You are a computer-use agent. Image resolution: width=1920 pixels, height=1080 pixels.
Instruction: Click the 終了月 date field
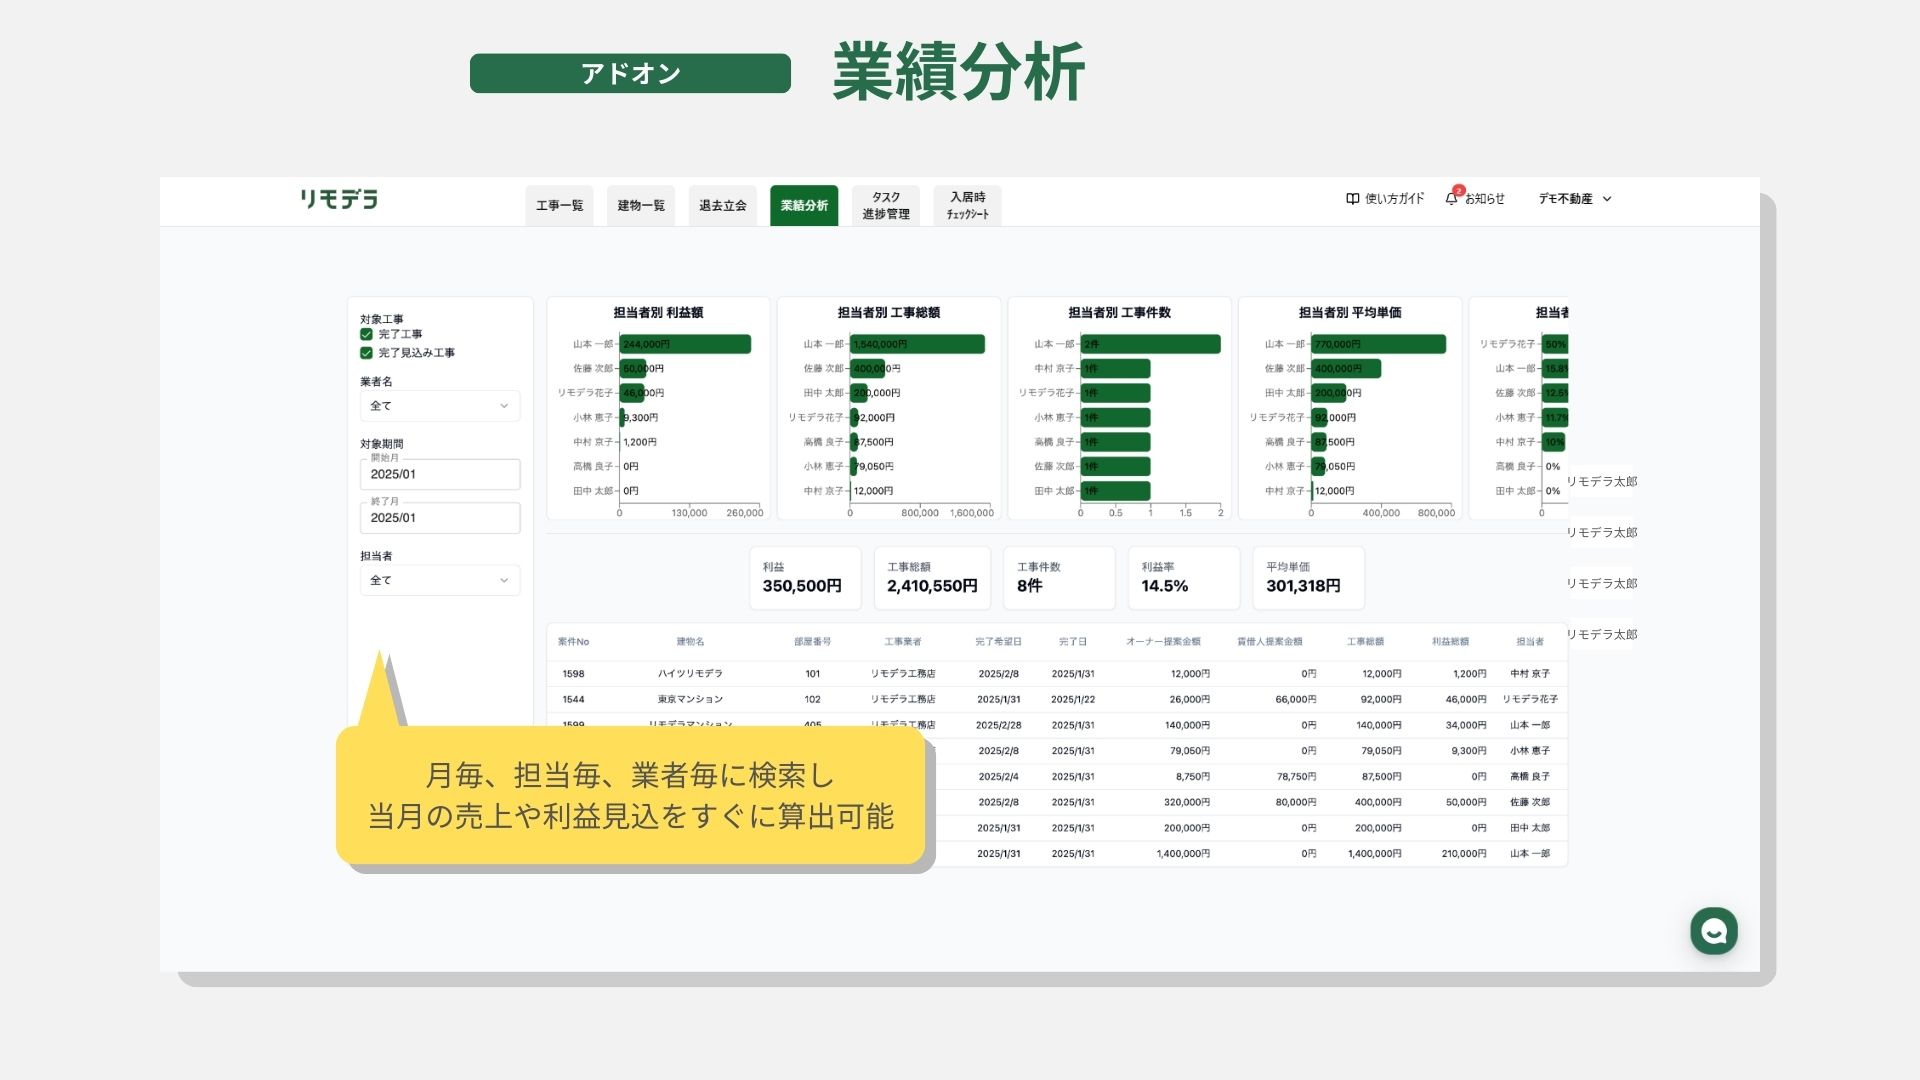pyautogui.click(x=439, y=518)
